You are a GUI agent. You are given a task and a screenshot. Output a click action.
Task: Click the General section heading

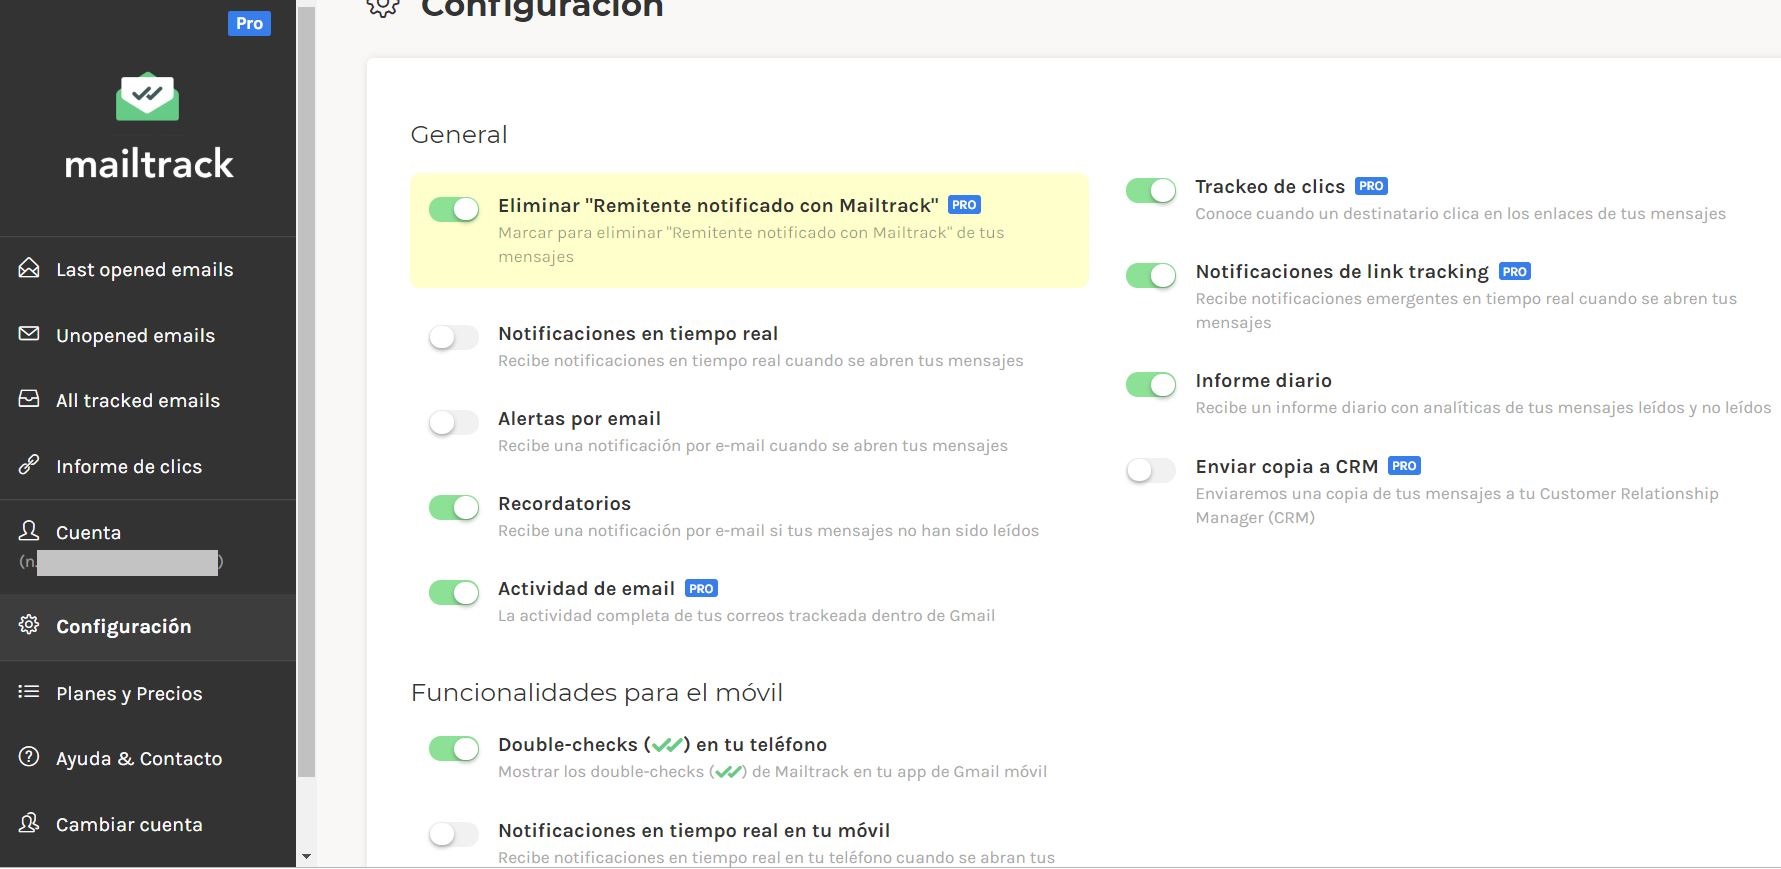pos(459,135)
